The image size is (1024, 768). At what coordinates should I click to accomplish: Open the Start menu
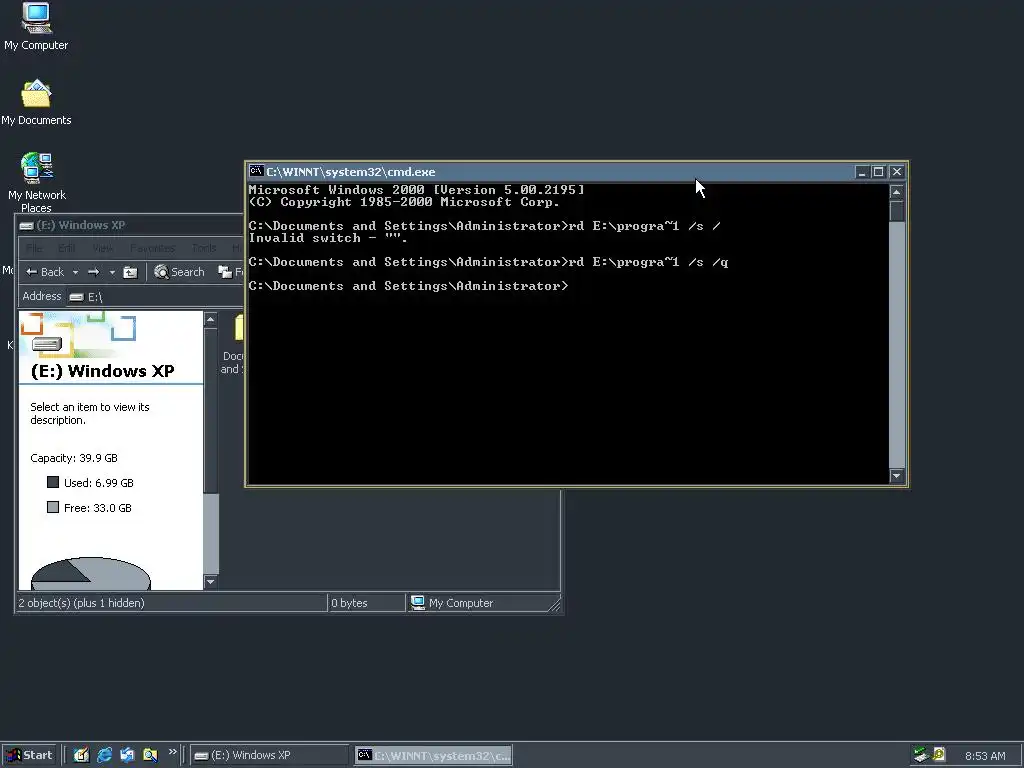tap(29, 755)
